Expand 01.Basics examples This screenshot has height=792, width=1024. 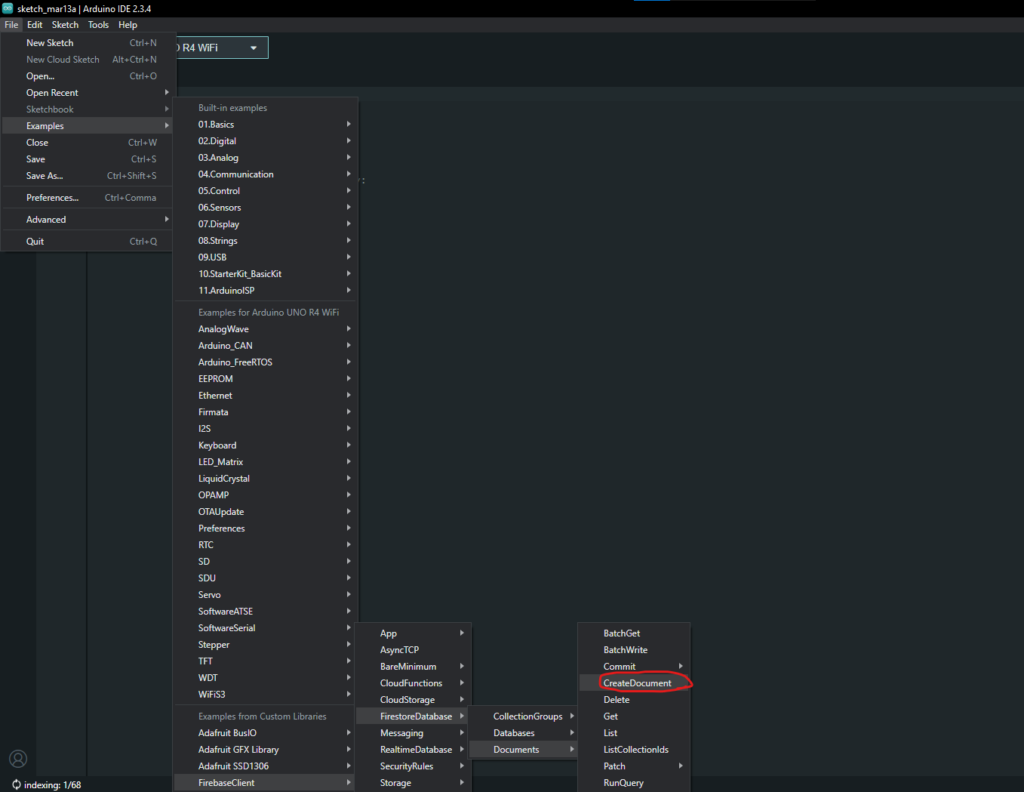point(266,125)
